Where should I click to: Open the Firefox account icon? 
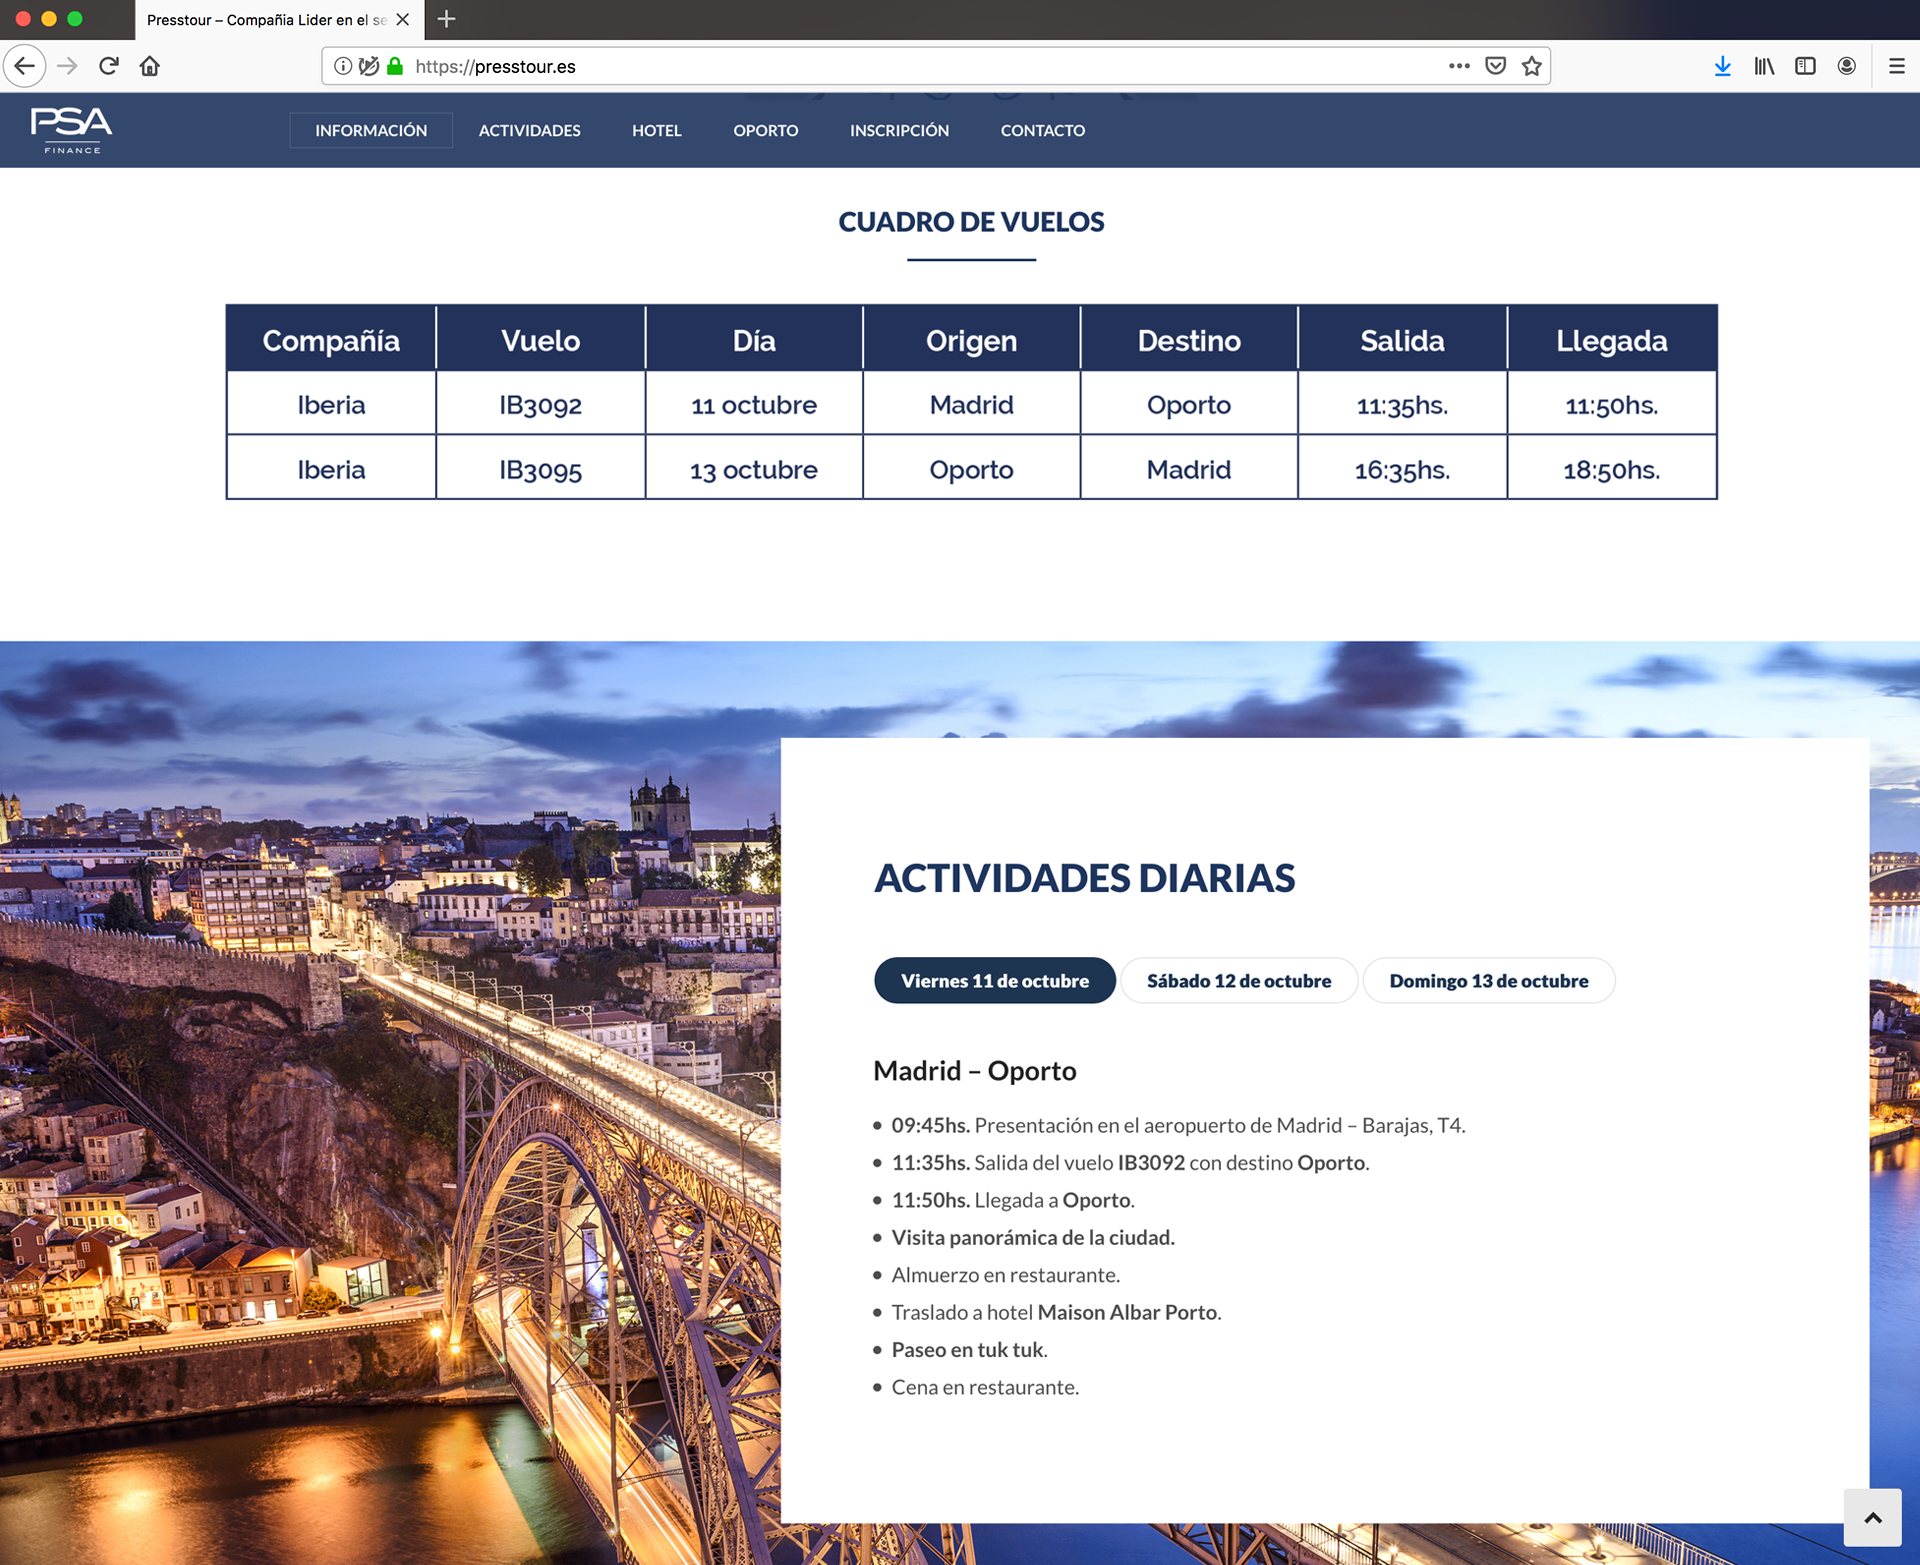(1847, 66)
